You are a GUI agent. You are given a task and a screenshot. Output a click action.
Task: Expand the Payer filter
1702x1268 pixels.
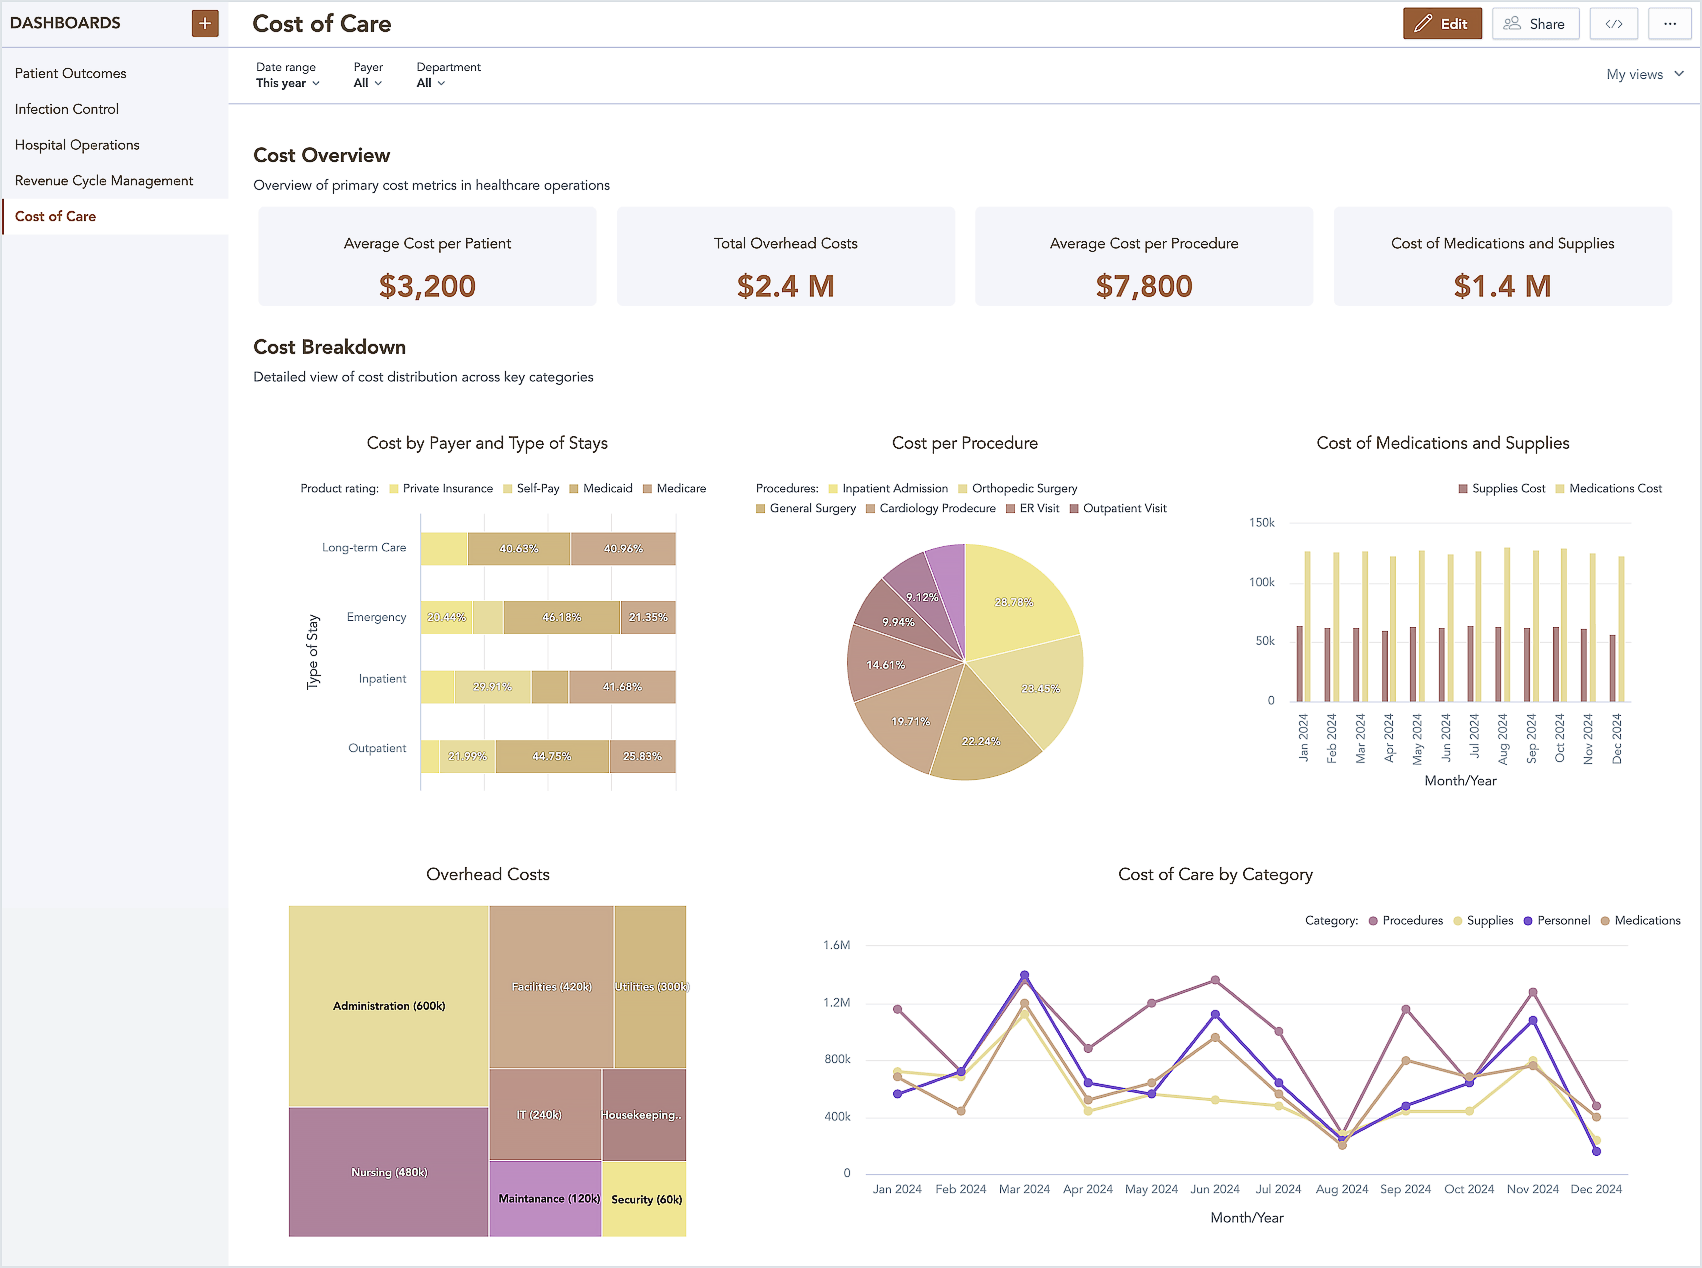pyautogui.click(x=367, y=83)
